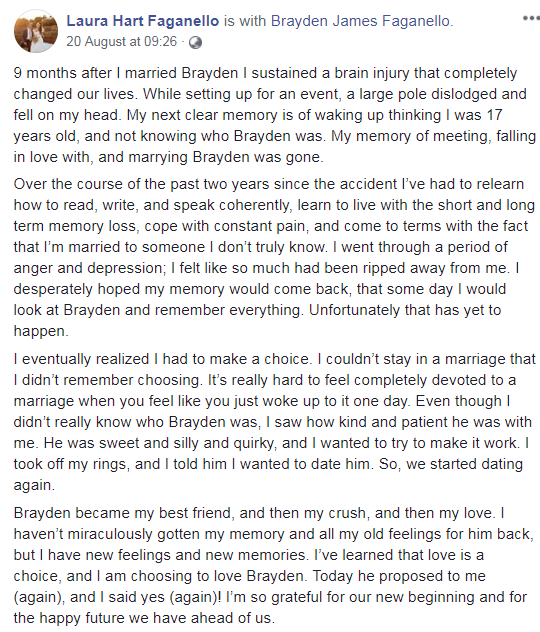Click the line starting "in love with, and marrying"
Image resolution: width=540 pixels, height=632 pixels.
click(168, 157)
